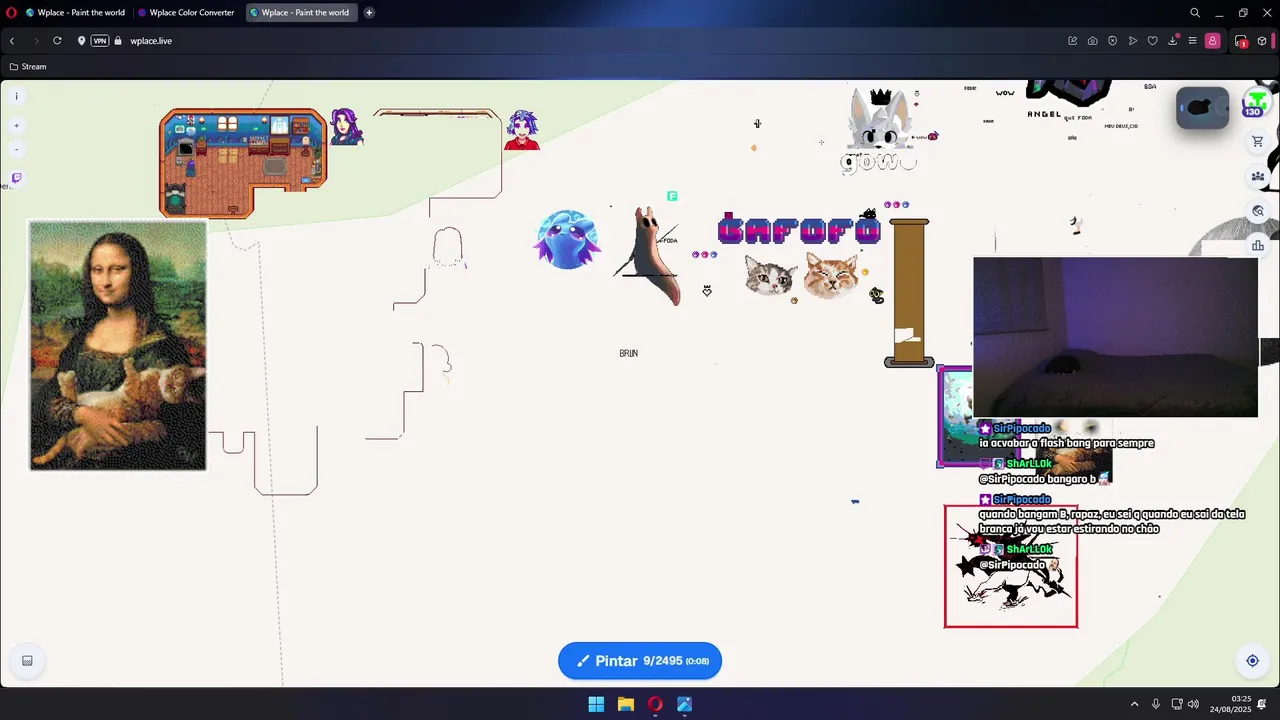Open a new browser tab
This screenshot has width=1280, height=720.
point(369,13)
